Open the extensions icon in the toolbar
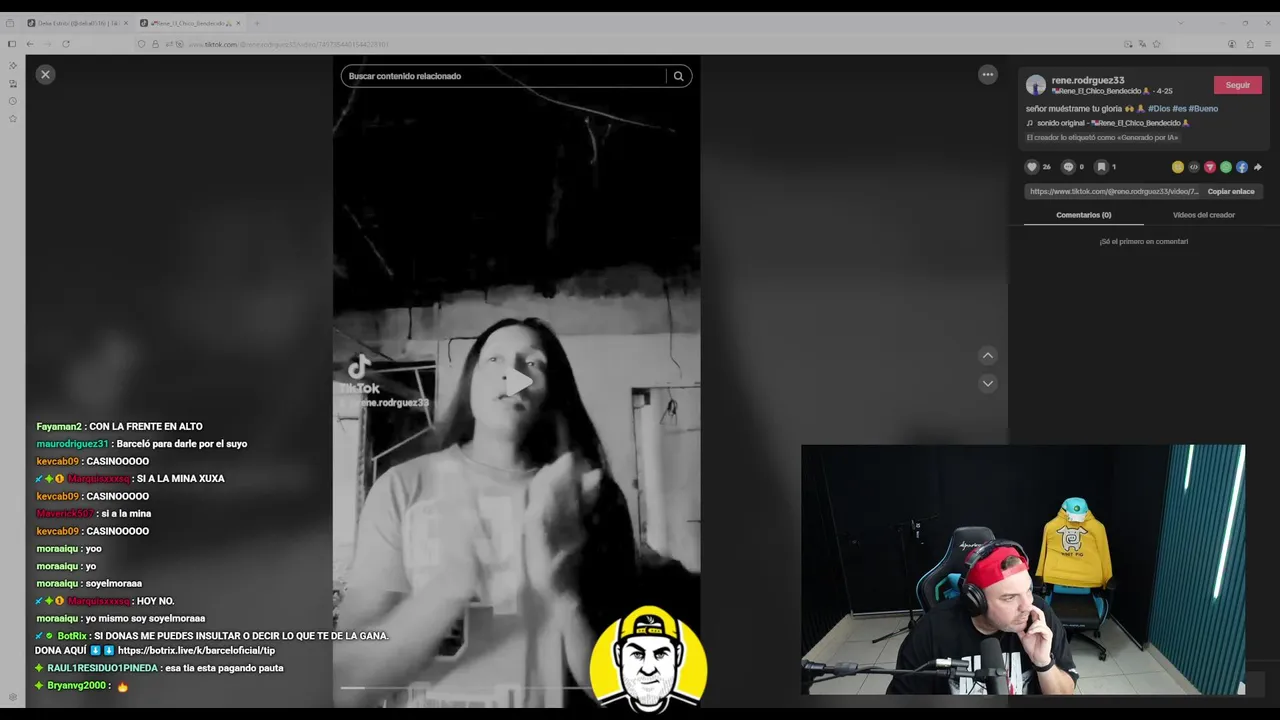 coord(1250,44)
